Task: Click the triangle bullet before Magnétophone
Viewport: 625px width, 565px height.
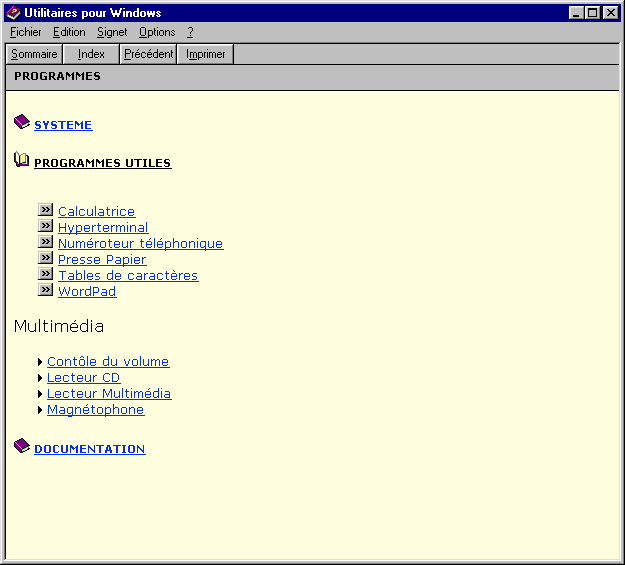Action: (x=40, y=410)
